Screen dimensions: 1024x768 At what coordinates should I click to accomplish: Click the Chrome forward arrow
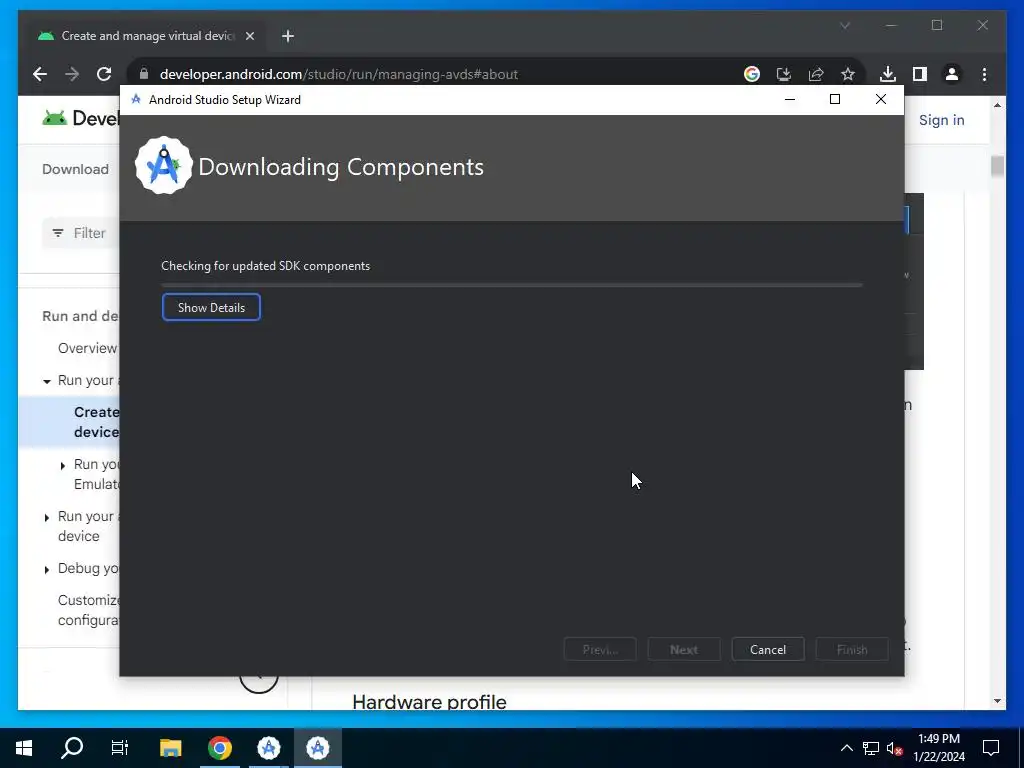72,74
